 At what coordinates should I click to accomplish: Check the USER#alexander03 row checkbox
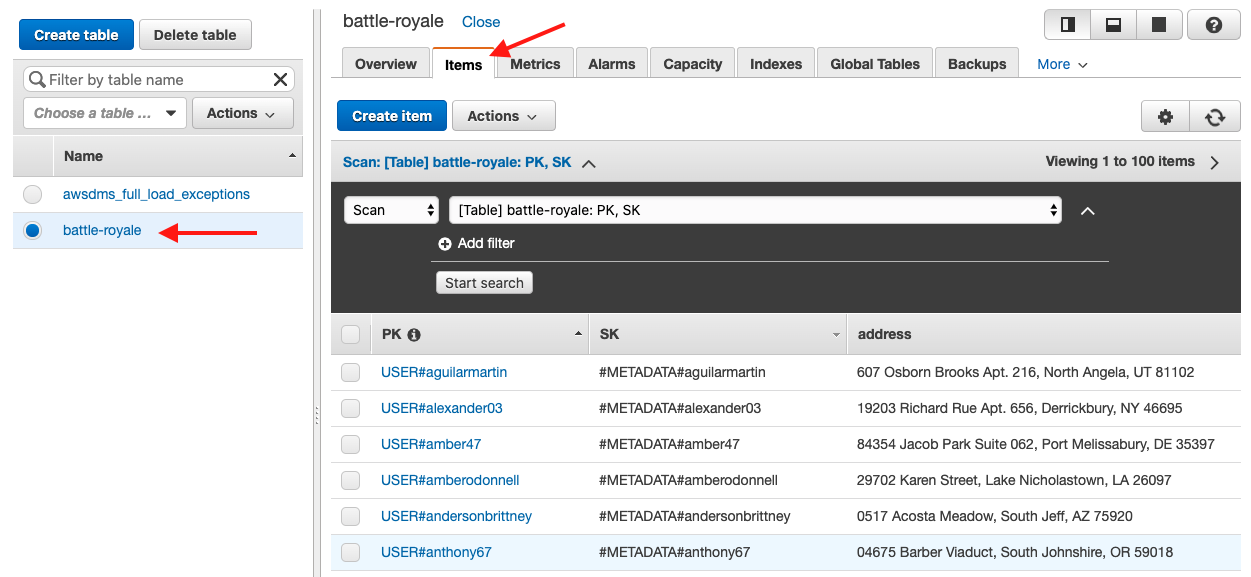[350, 408]
